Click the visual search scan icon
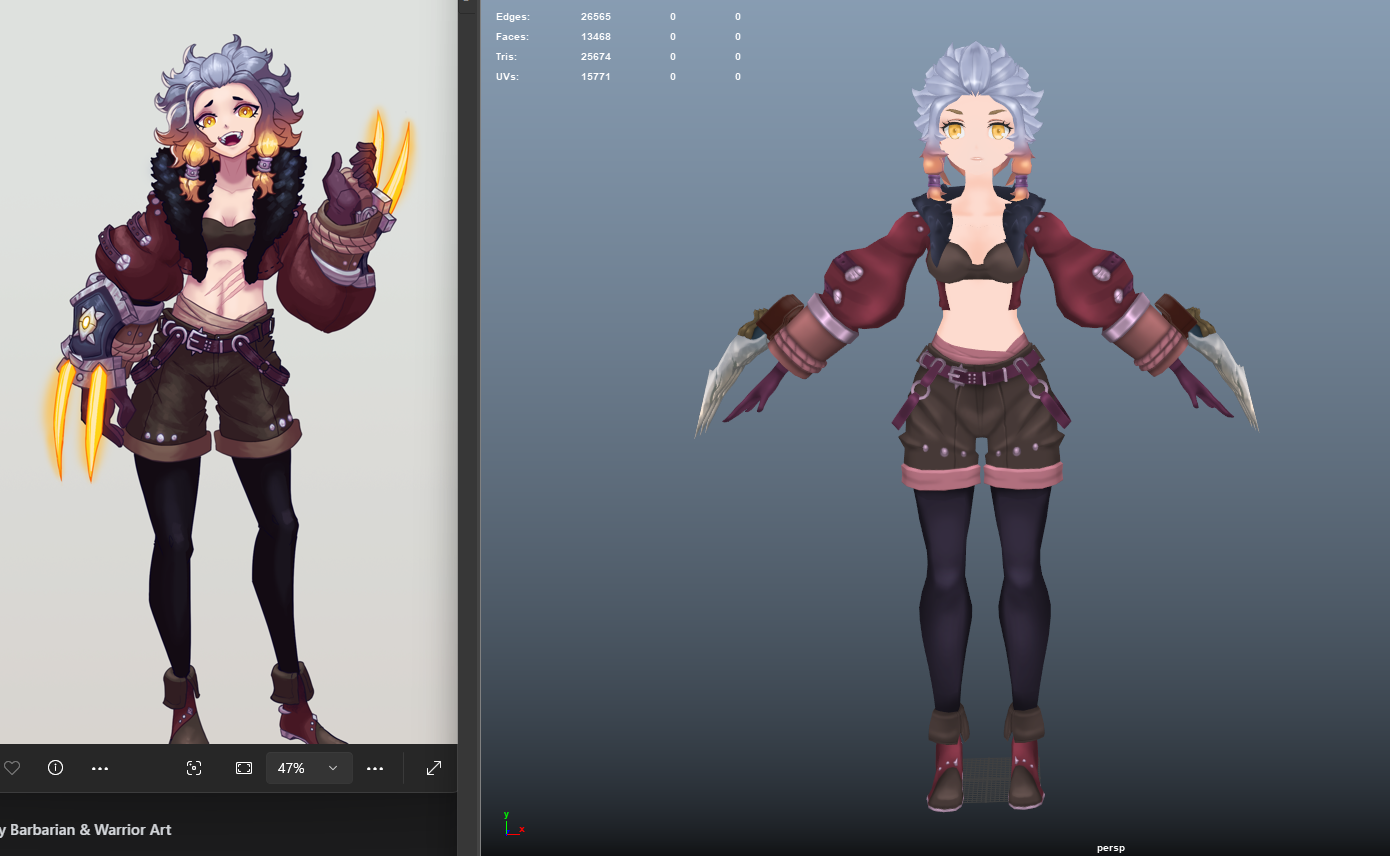Image resolution: width=1390 pixels, height=856 pixels. click(194, 768)
